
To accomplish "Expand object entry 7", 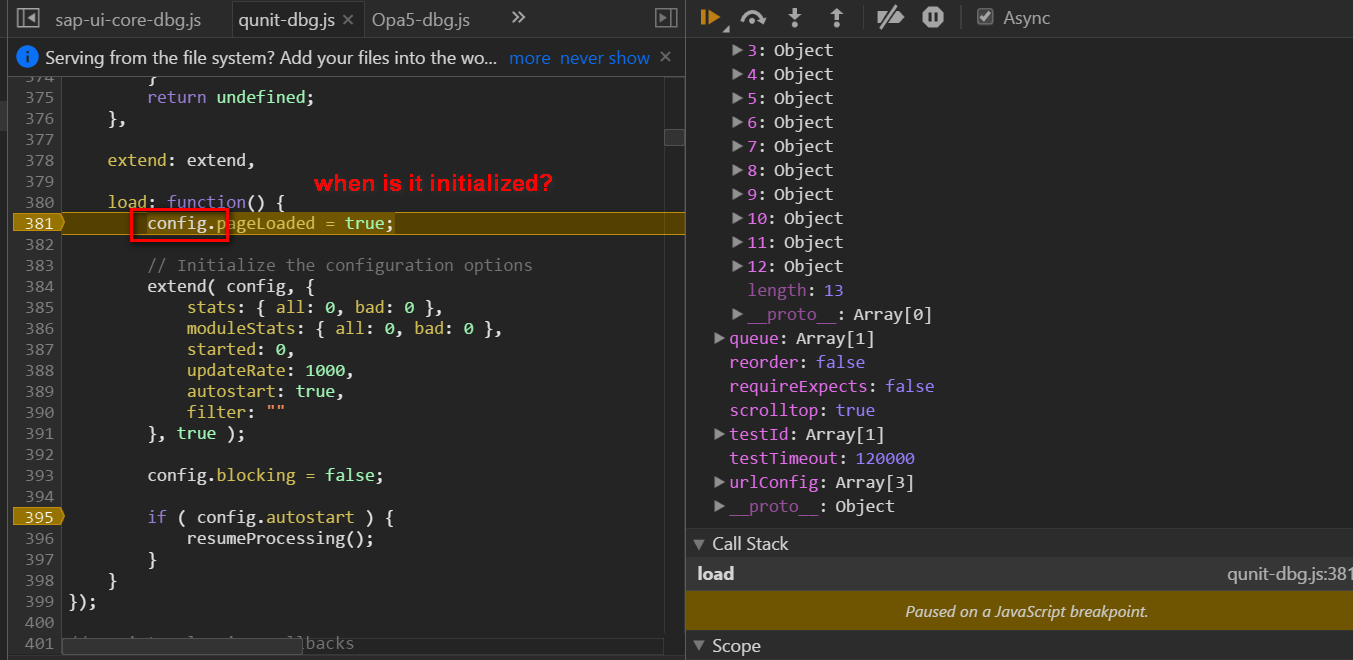I will (x=738, y=146).
